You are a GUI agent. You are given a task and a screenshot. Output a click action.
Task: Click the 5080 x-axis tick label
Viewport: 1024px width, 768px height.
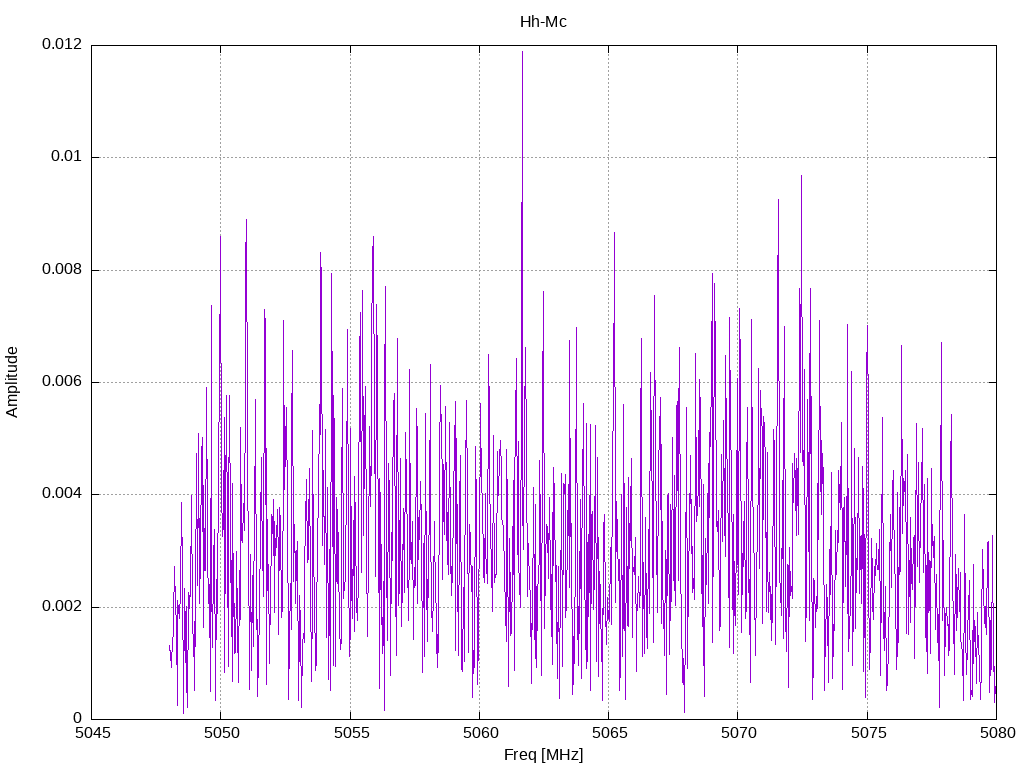click(x=998, y=733)
